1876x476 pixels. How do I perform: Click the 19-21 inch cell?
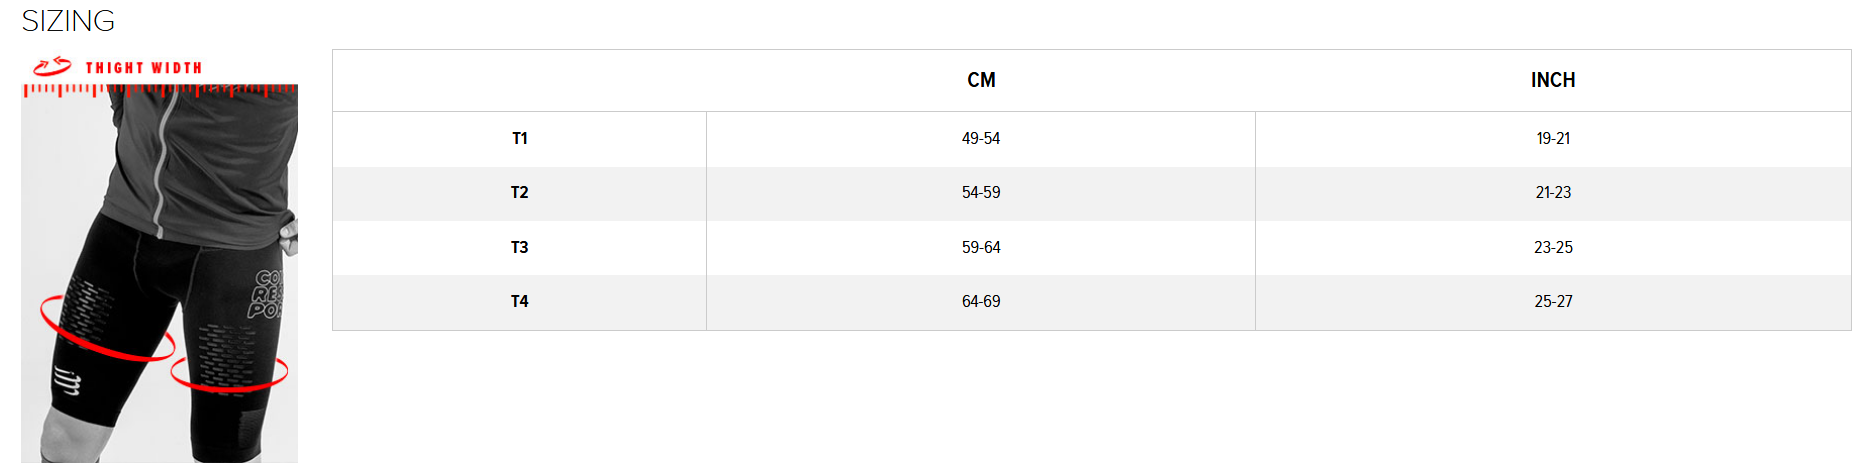(1553, 138)
